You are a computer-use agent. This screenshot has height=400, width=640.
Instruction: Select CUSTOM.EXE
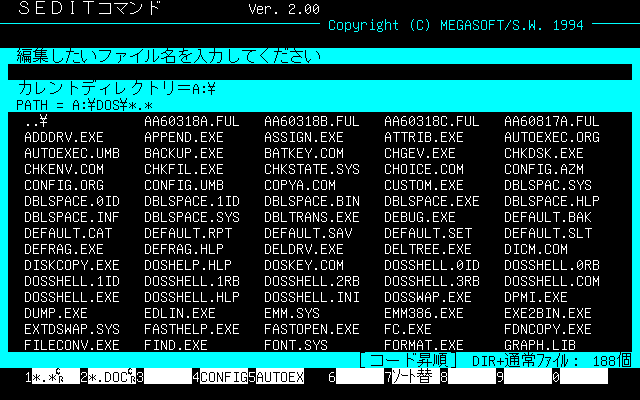pos(424,185)
